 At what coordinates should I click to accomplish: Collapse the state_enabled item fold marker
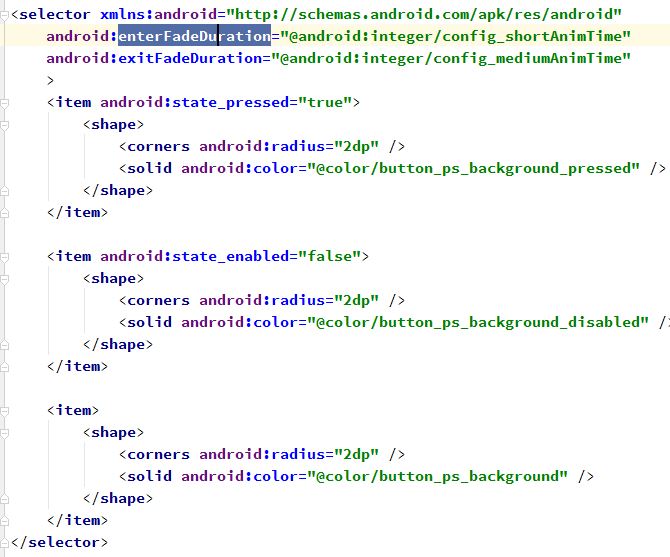click(4, 257)
